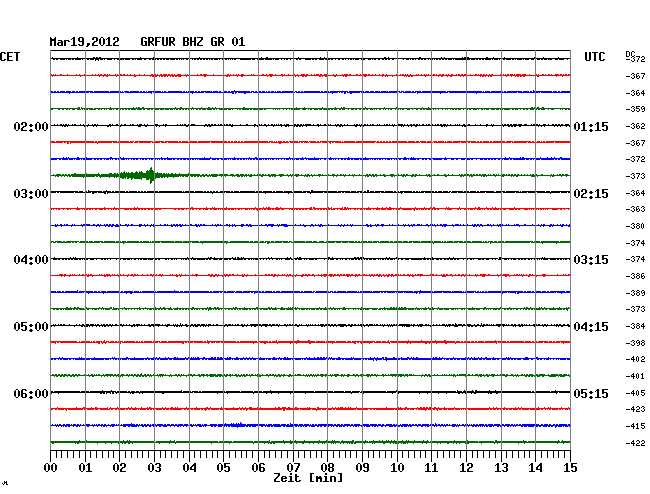Select the DC offset value -363
Image resolution: width=650 pixels, height=494 pixels.
click(x=635, y=209)
